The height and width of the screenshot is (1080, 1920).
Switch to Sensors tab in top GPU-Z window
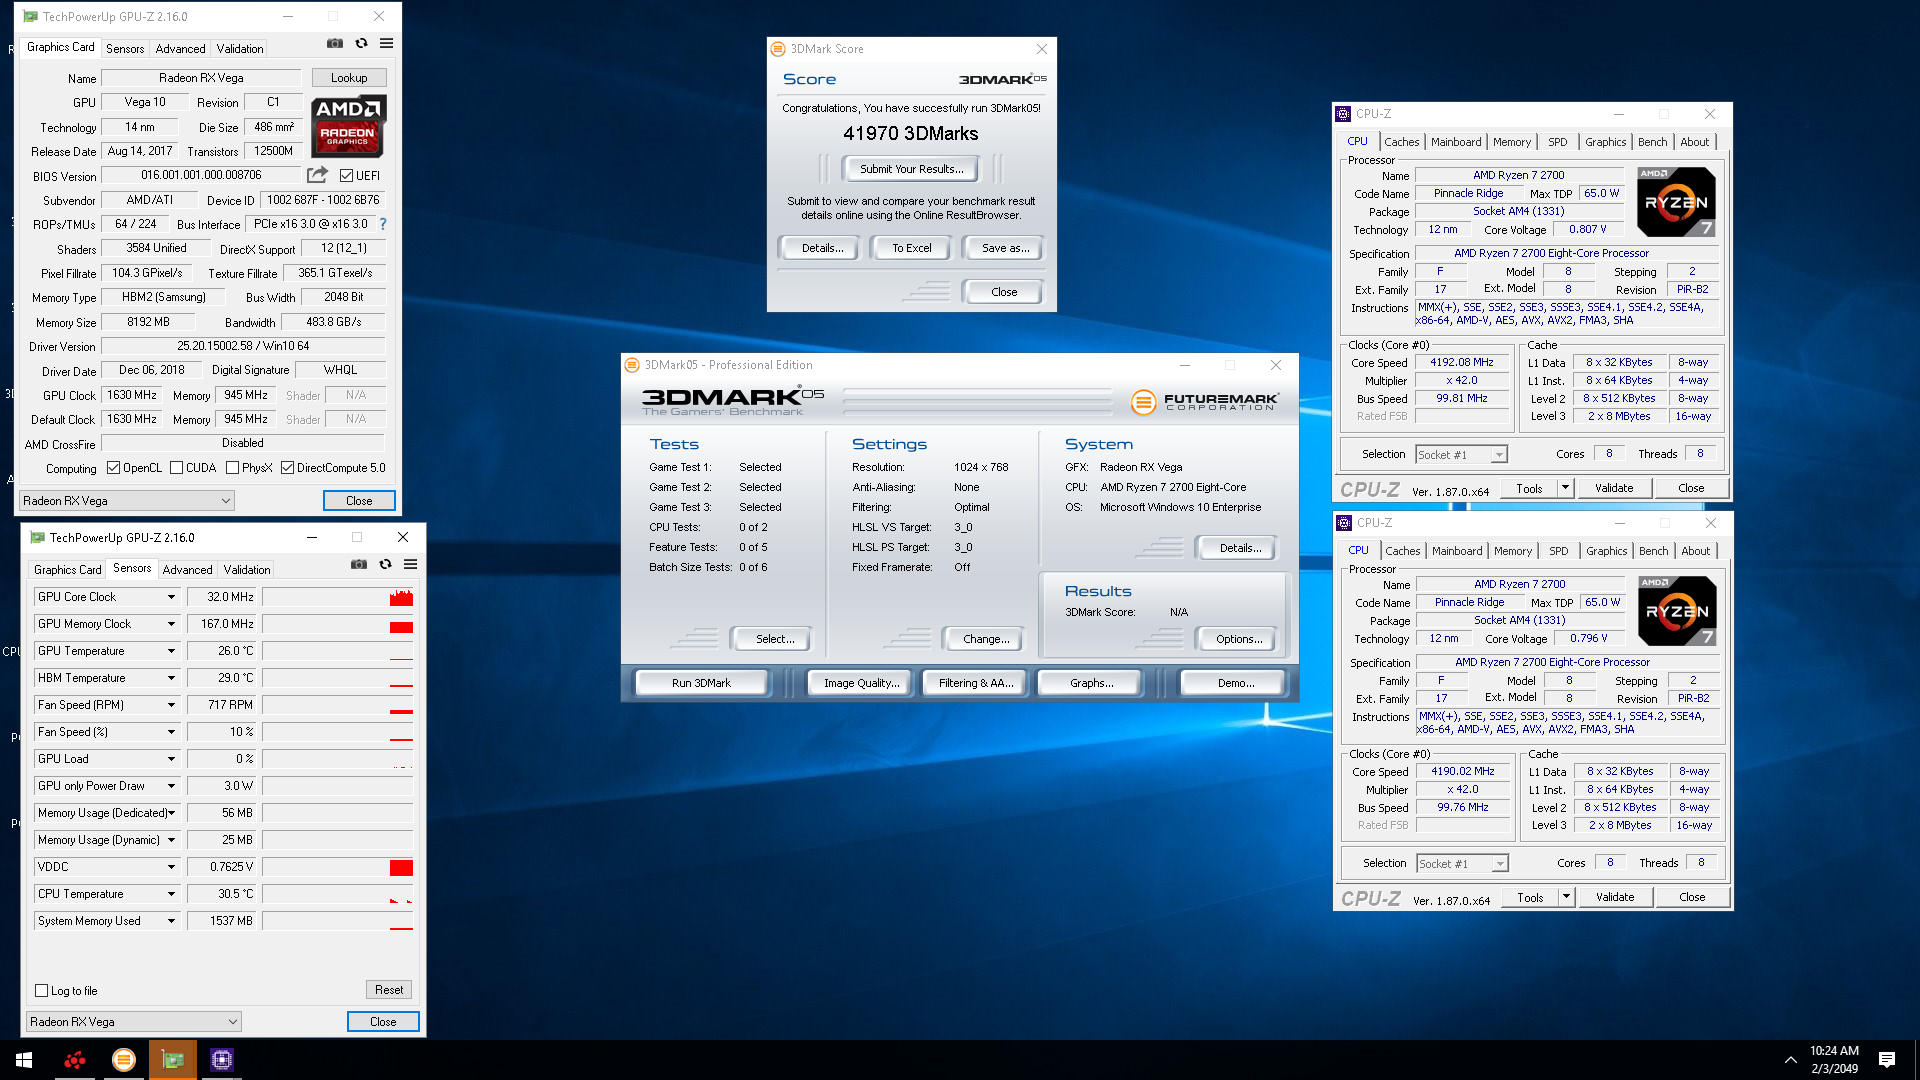point(125,49)
